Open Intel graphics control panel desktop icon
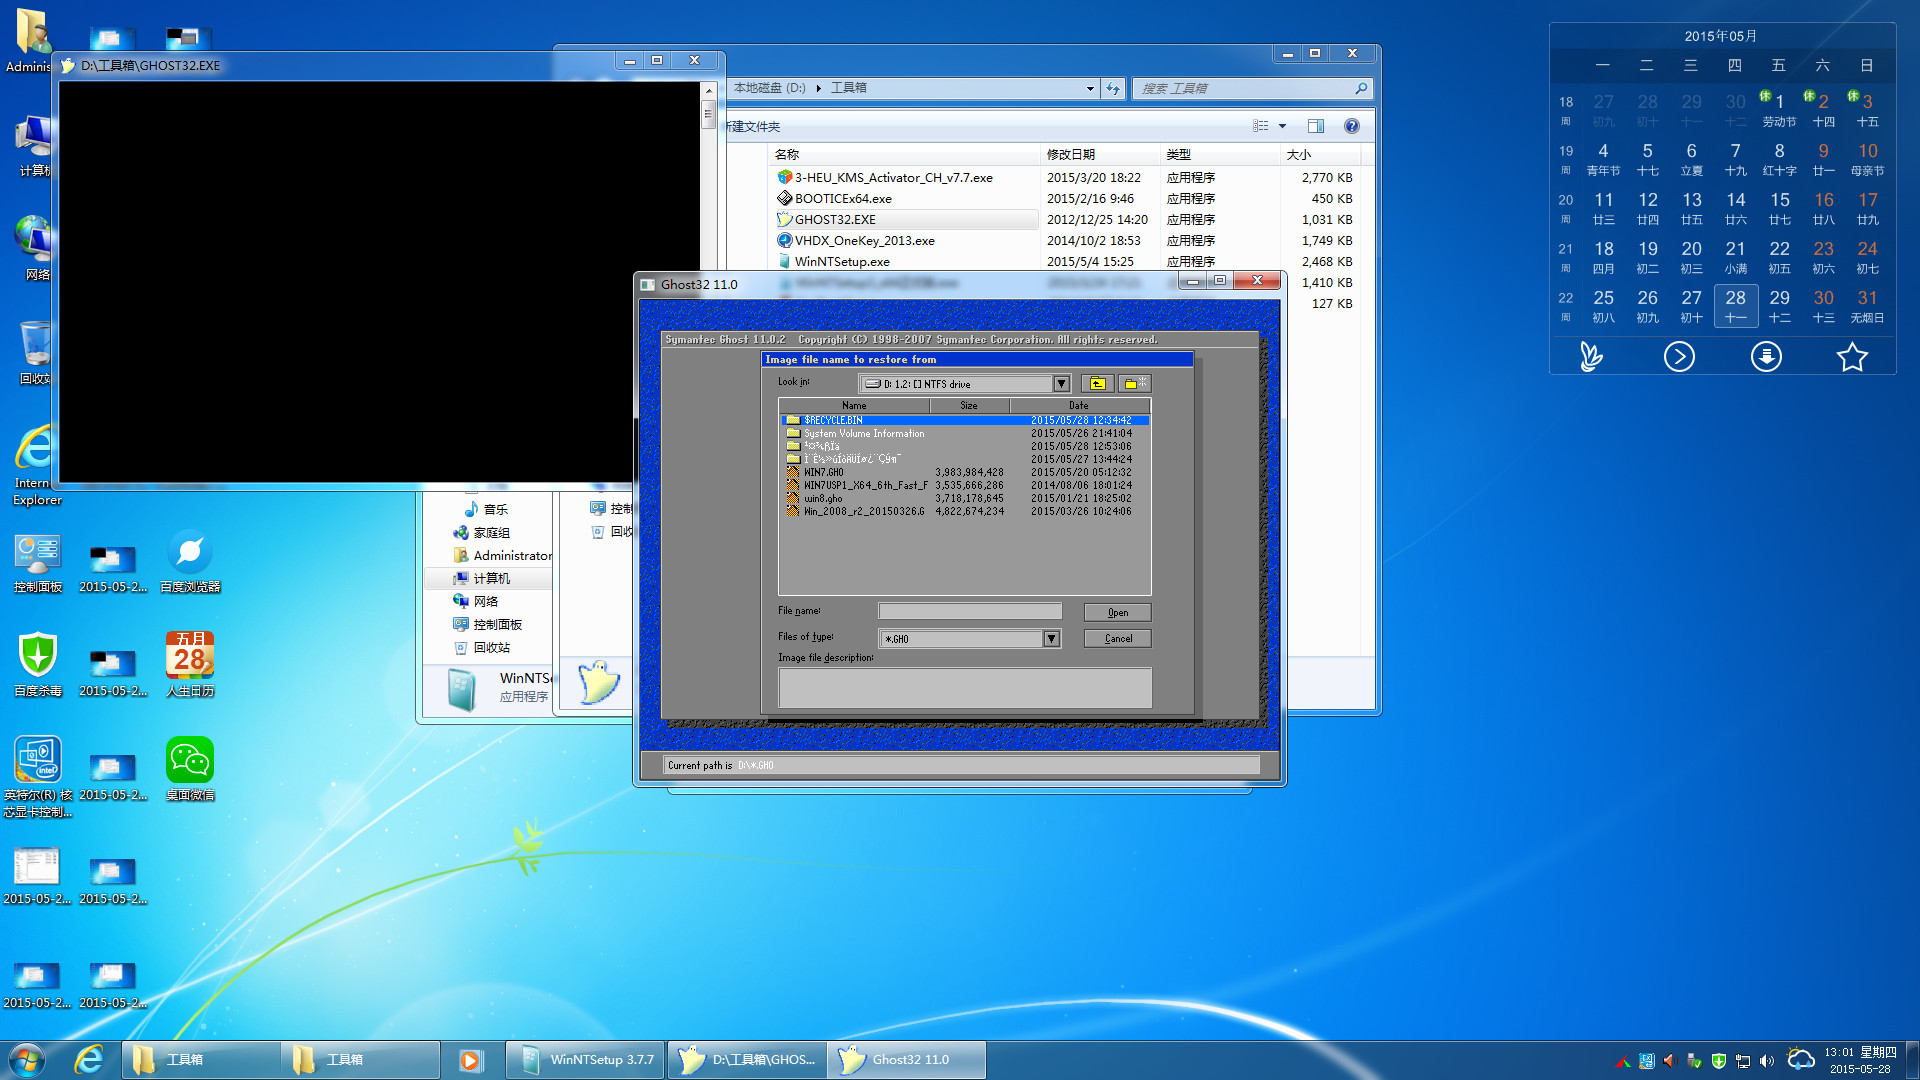Image resolution: width=1920 pixels, height=1080 pixels. pos(38,778)
